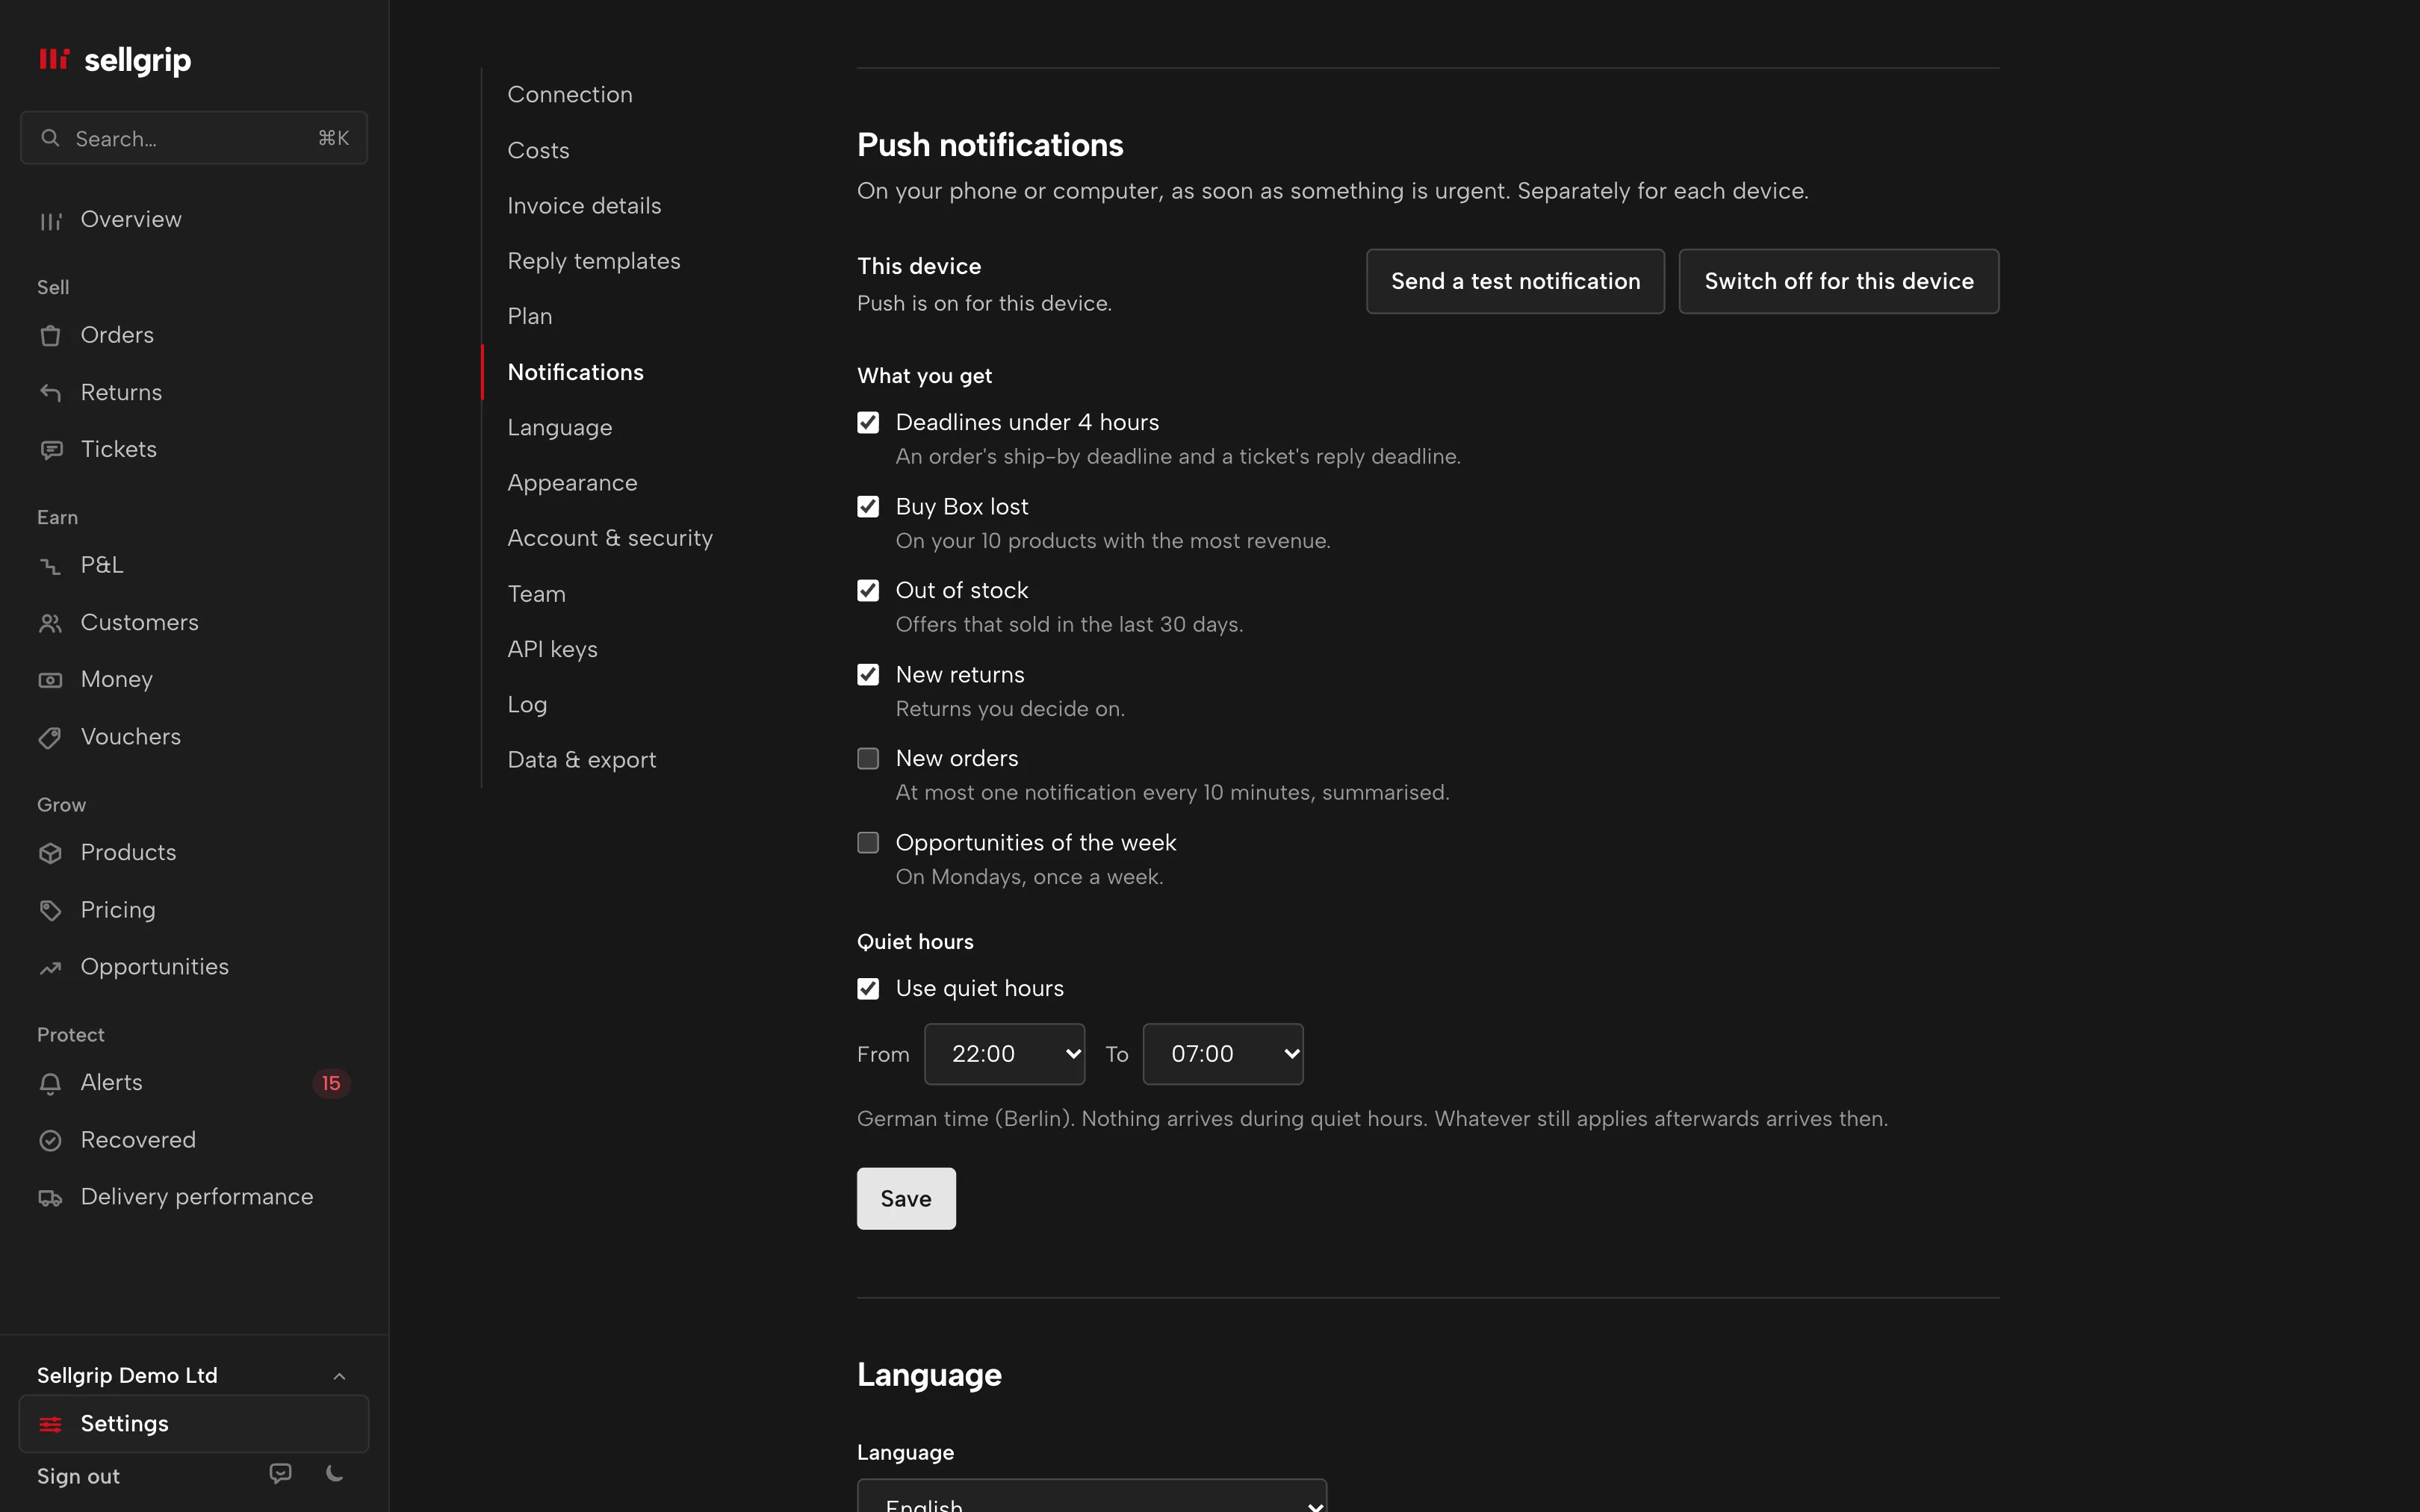The image size is (2420, 1512).
Task: Go to Connection settings section
Action: coord(570,95)
